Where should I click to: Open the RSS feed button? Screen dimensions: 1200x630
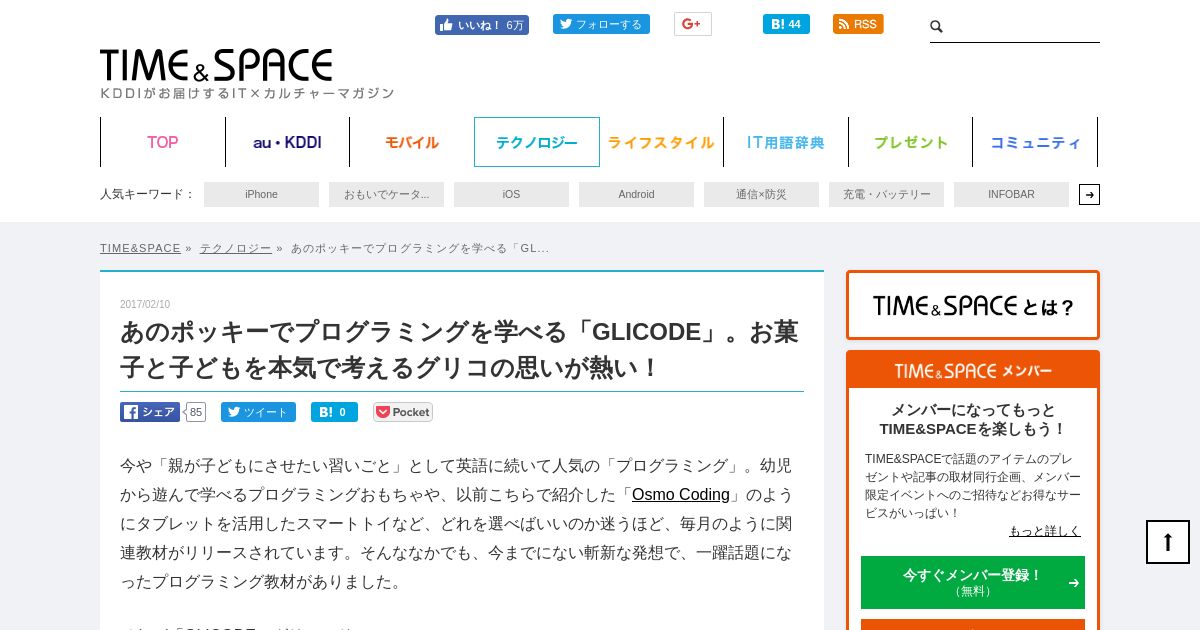858,24
